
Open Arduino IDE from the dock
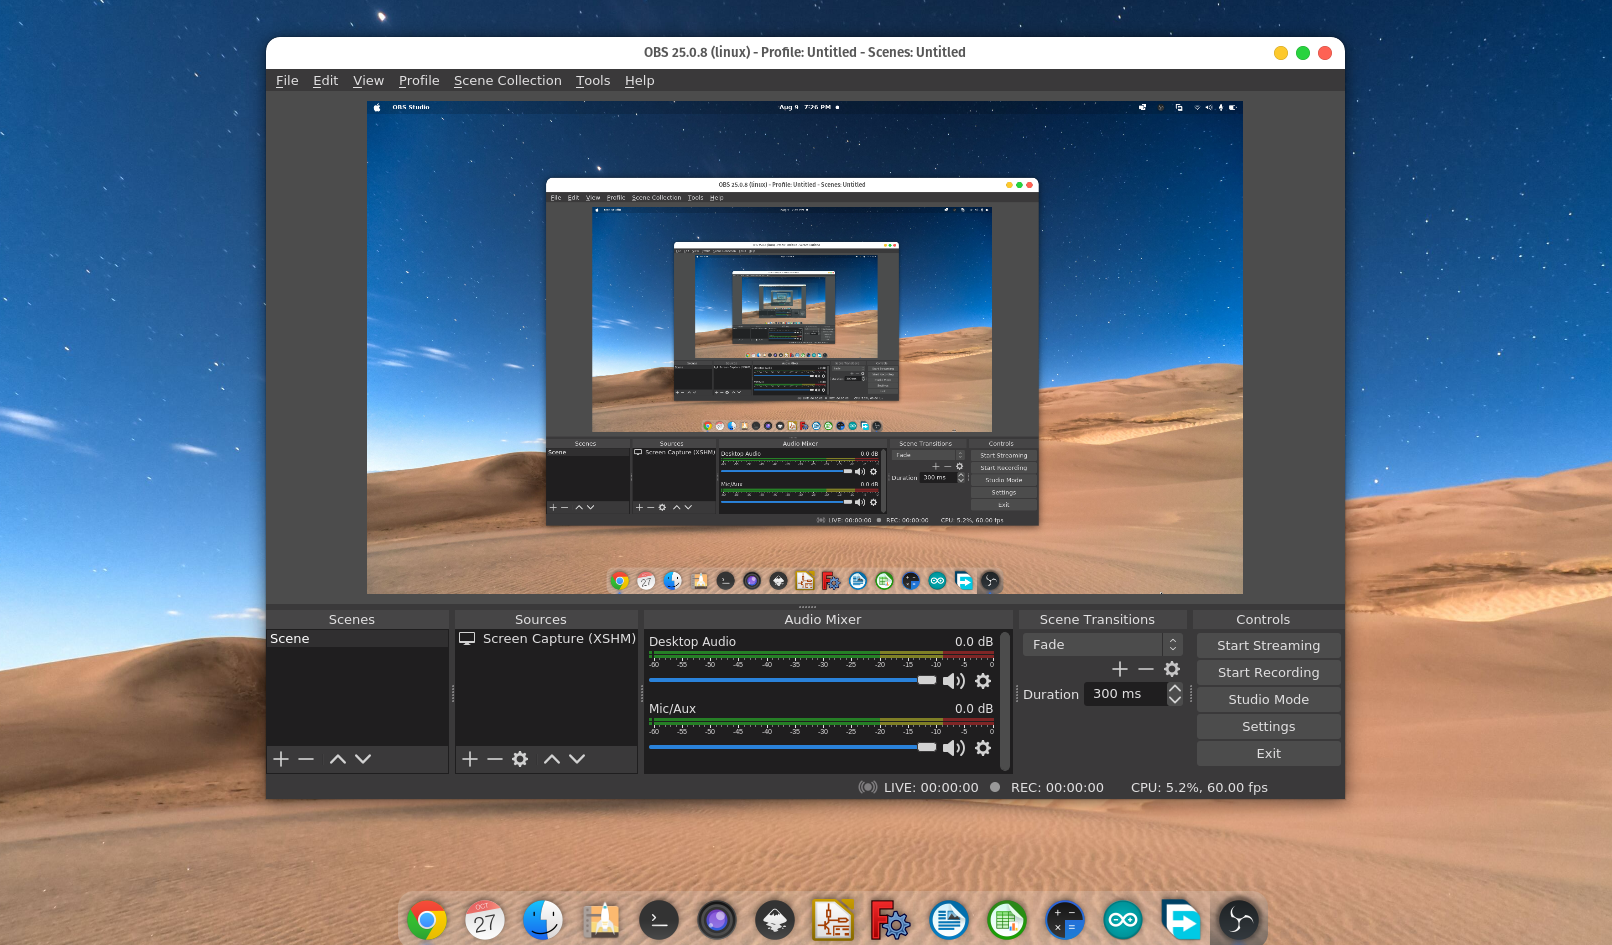click(1123, 920)
